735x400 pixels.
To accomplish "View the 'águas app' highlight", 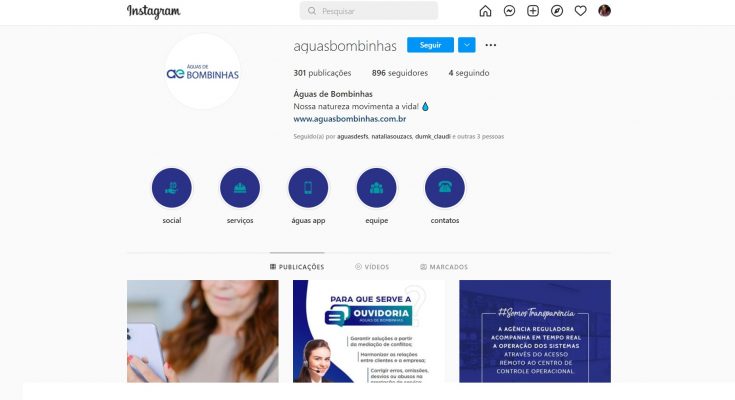I will [x=308, y=188].
